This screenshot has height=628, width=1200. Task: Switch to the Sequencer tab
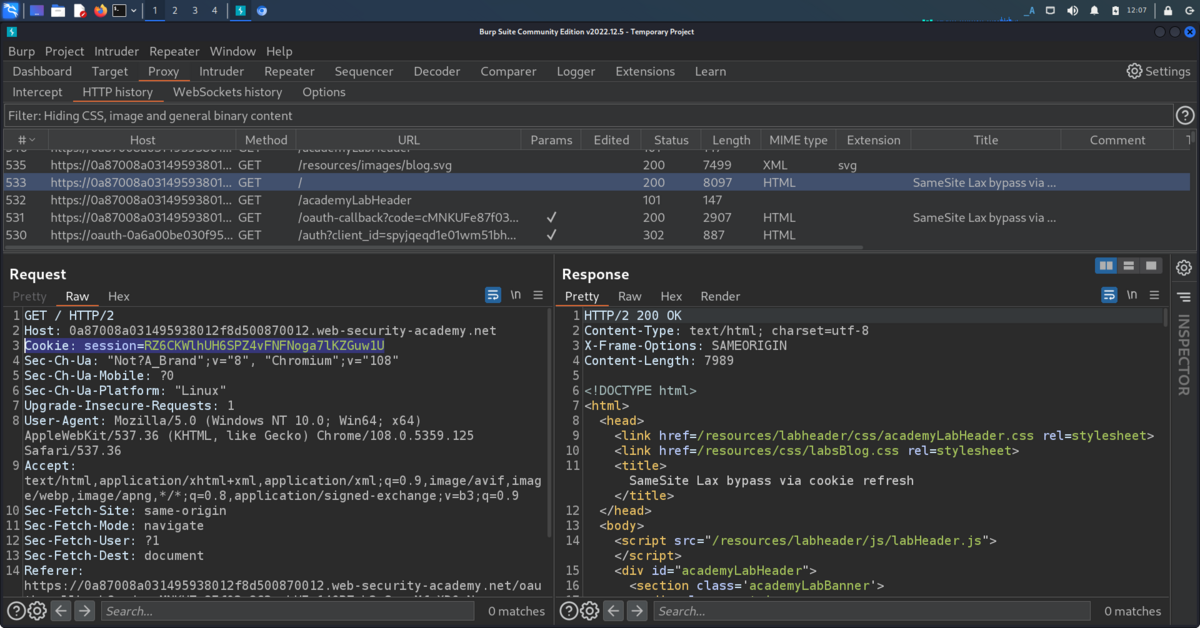(x=364, y=71)
